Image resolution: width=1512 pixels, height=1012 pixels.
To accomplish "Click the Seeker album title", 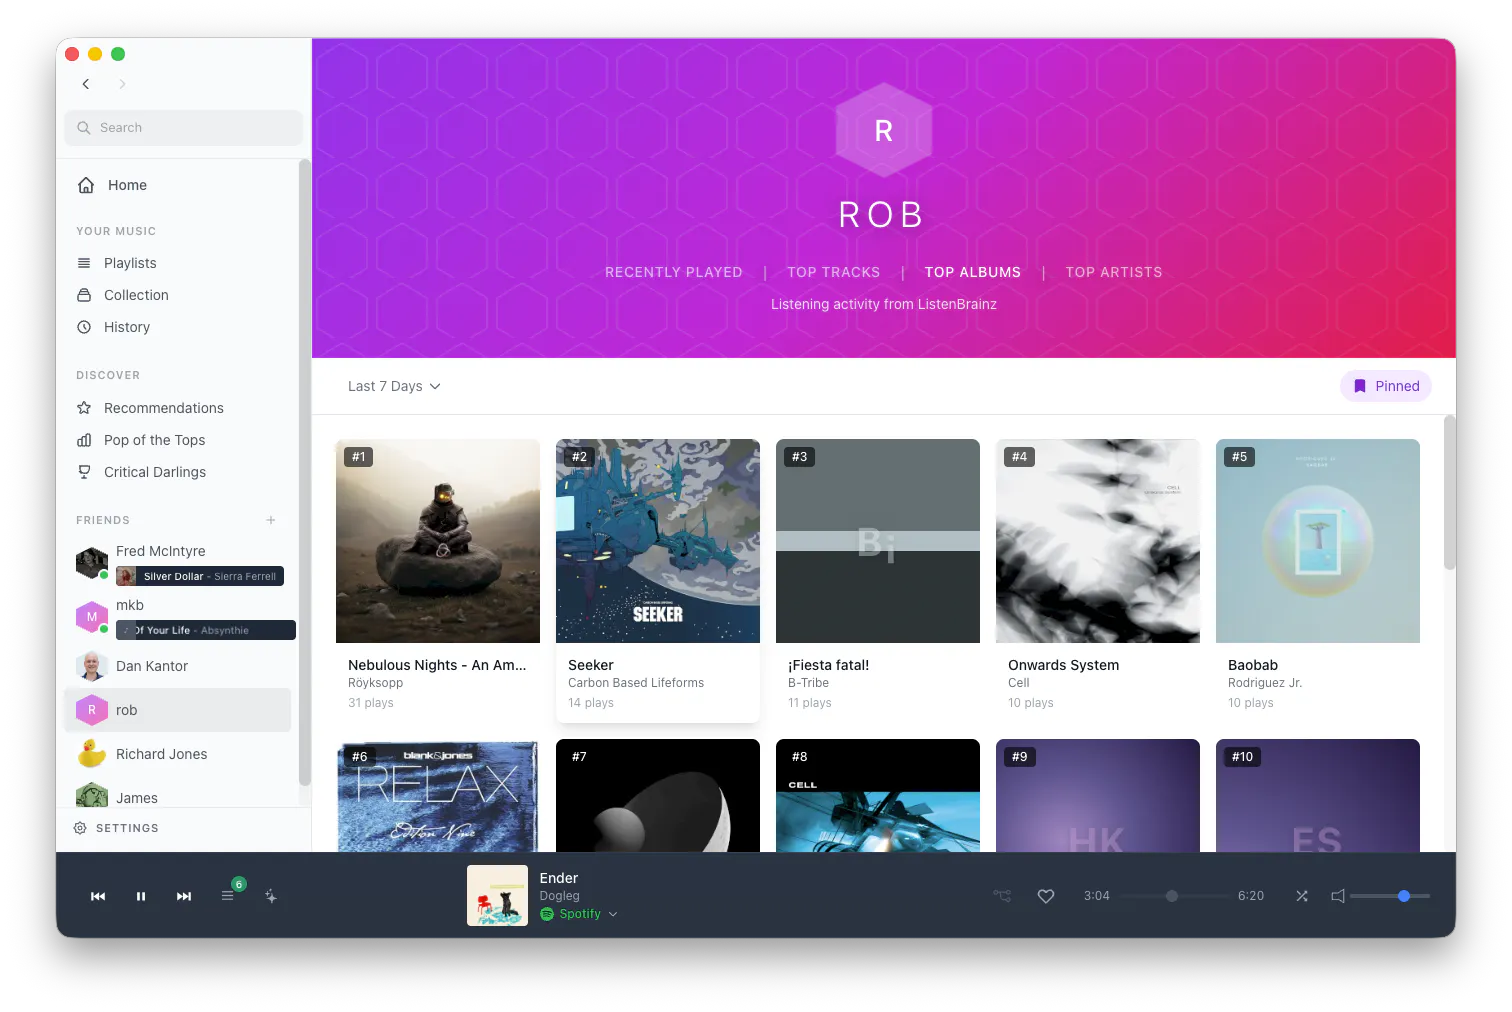I will [x=591, y=665].
